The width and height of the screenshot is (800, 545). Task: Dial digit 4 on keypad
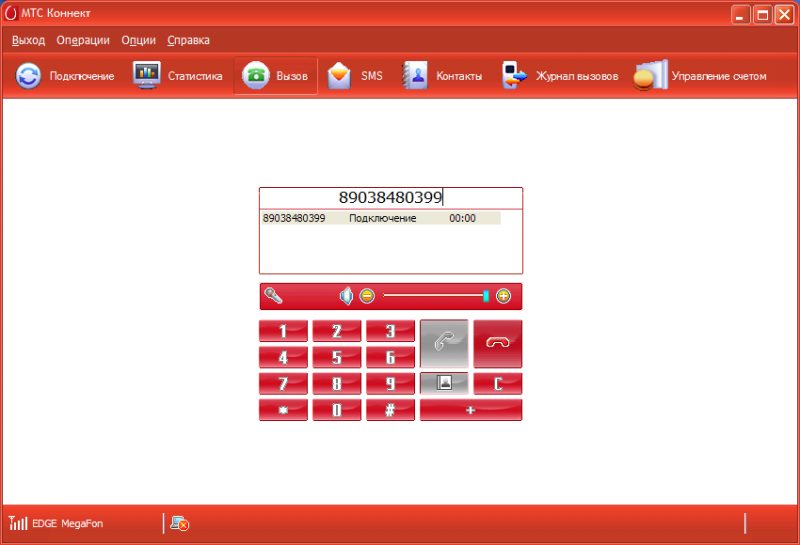(x=283, y=357)
